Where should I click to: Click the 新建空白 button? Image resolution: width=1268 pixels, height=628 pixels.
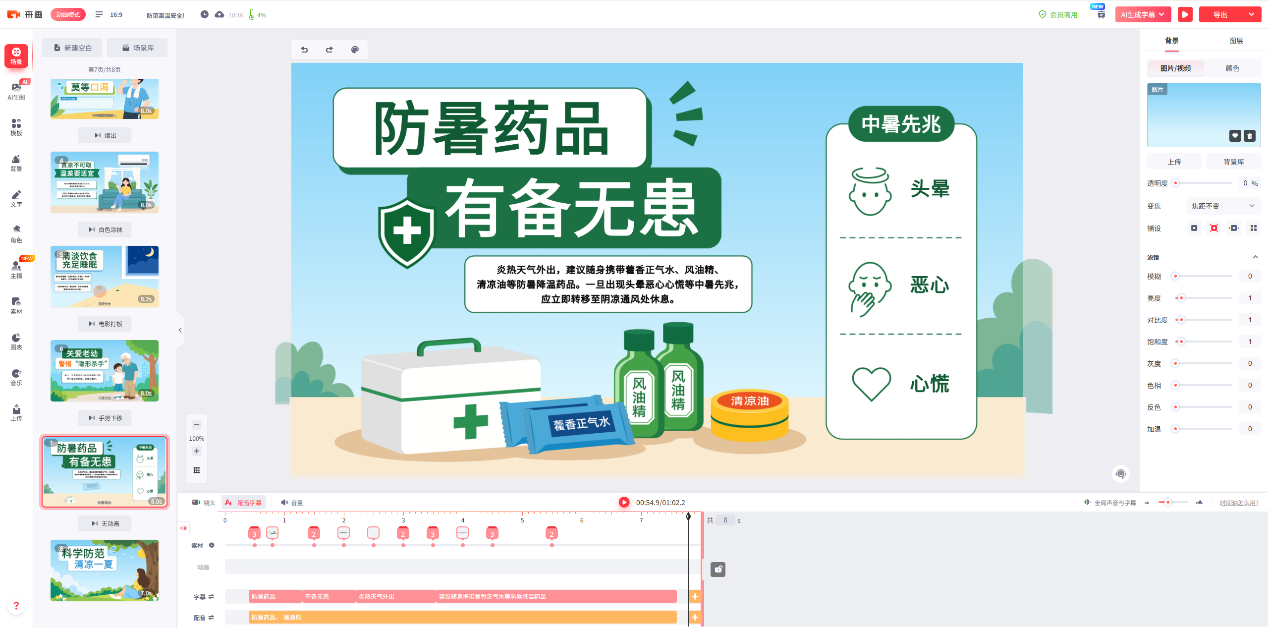coord(72,47)
